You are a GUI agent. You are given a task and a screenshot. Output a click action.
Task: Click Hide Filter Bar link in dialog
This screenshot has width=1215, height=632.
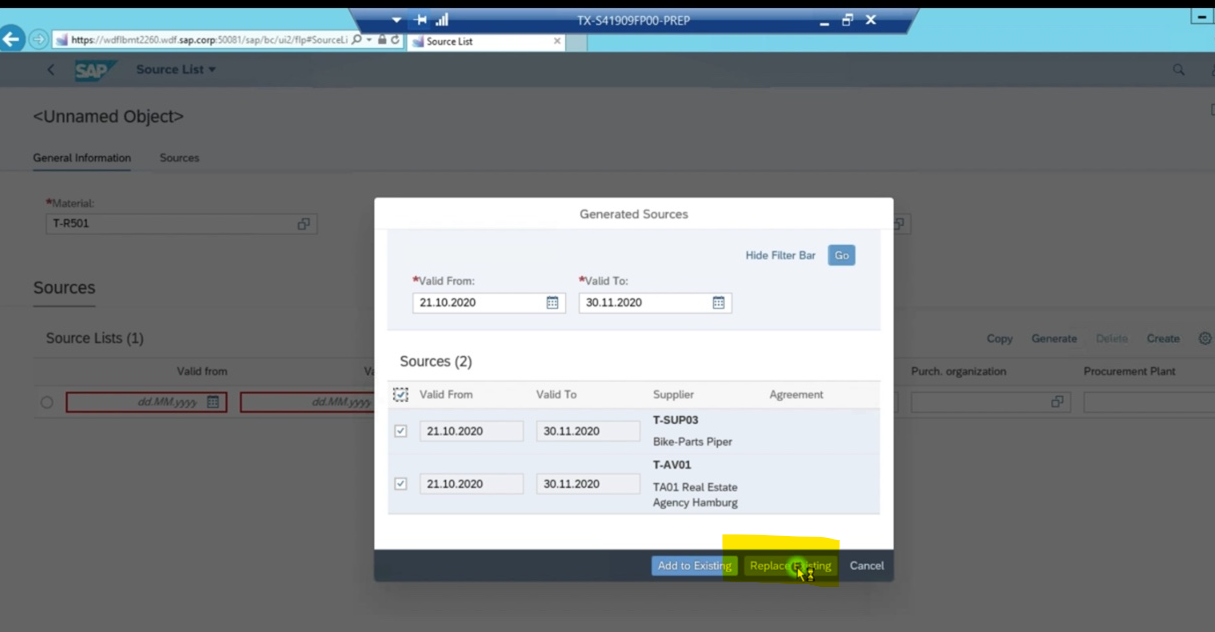[780, 256]
